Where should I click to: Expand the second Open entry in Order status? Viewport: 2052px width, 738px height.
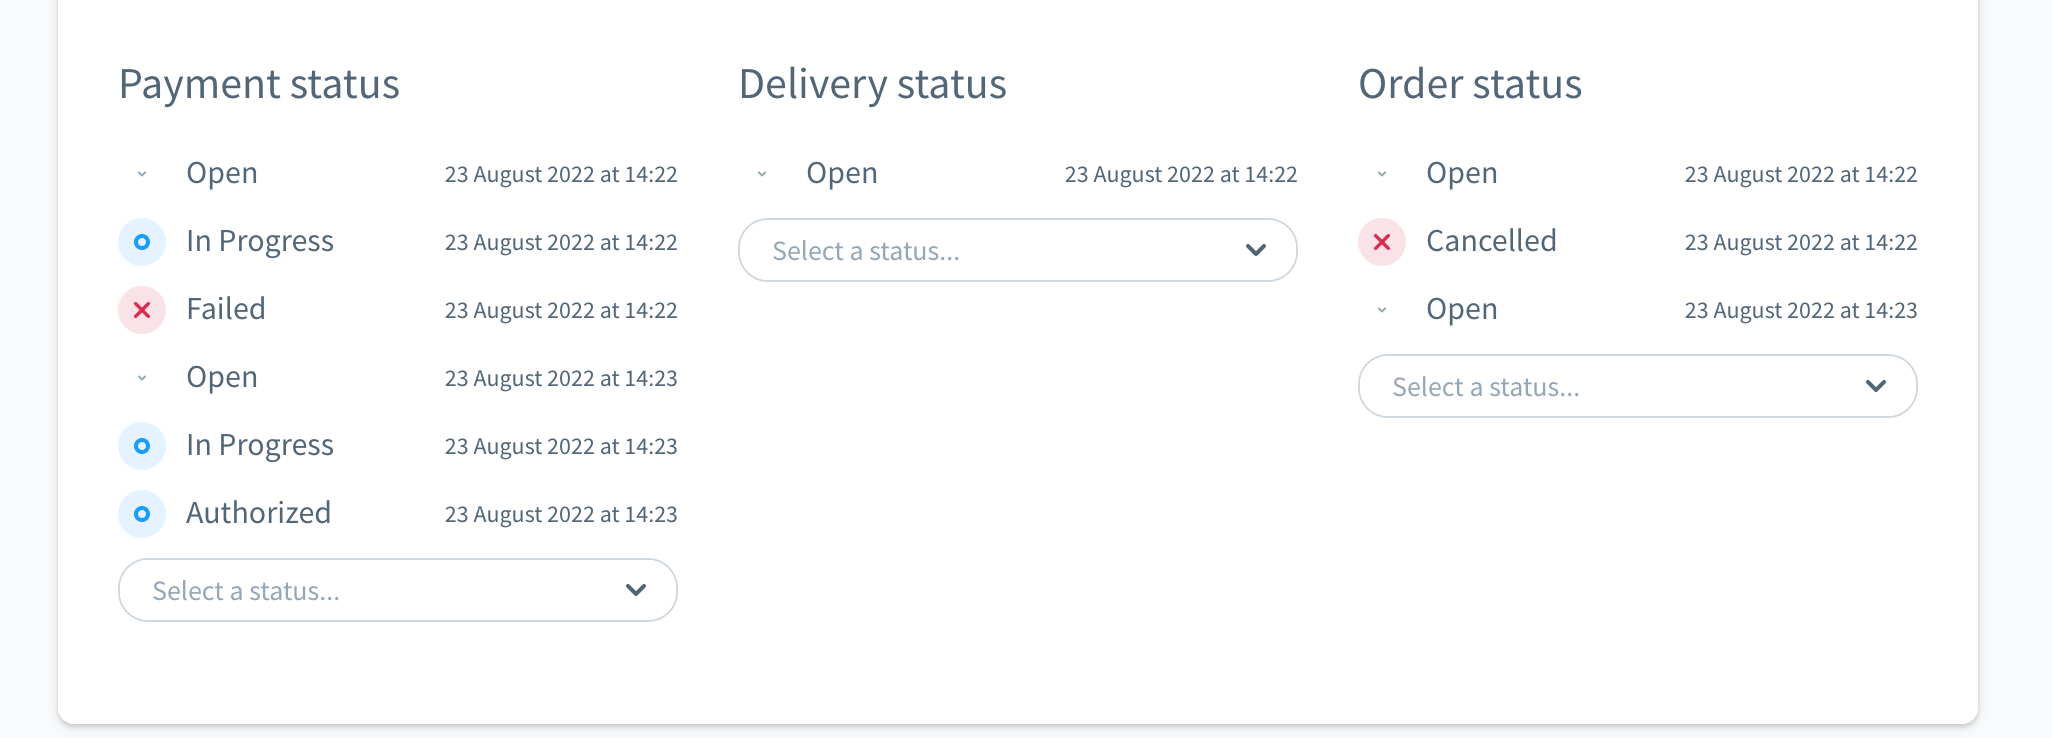1381,310
